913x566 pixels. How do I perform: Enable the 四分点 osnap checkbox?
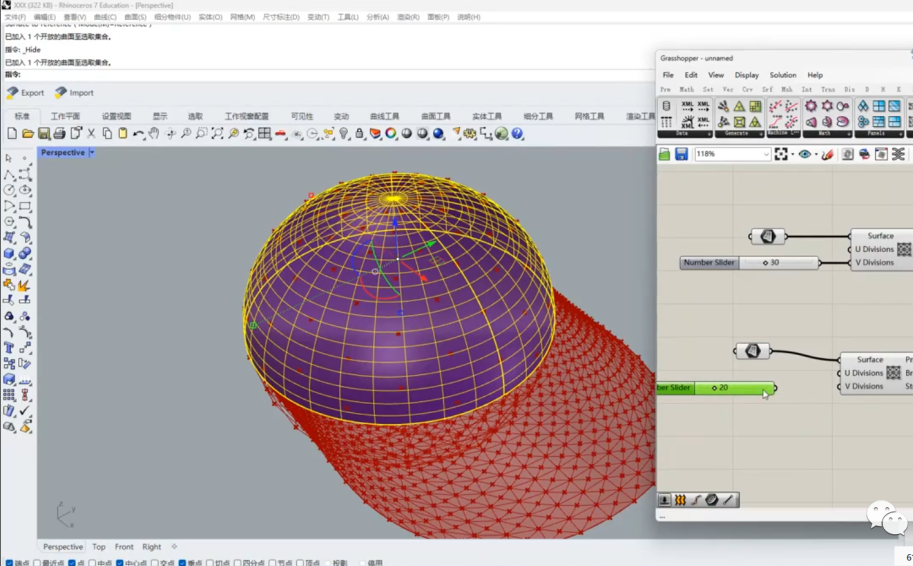[x=237, y=563]
